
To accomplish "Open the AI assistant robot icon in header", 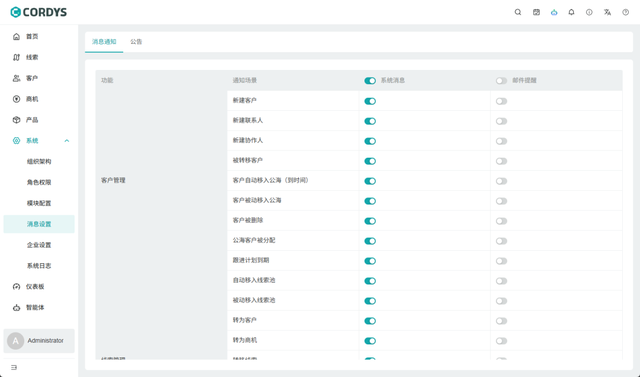I will point(554,12).
